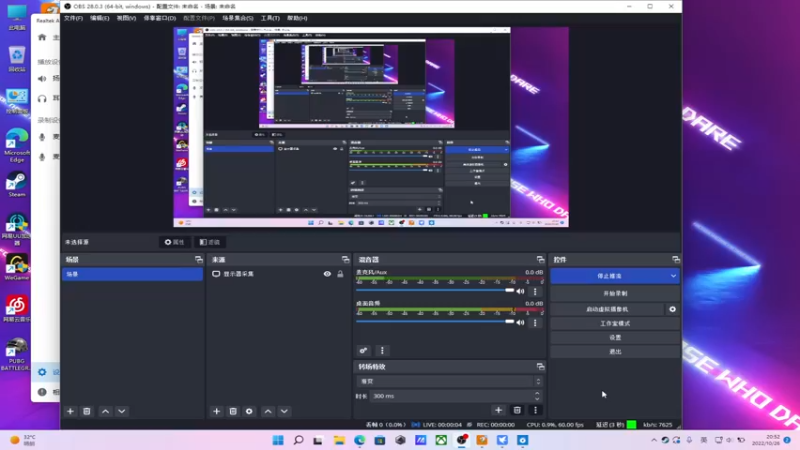Mute the 麦克风/Aux audio channel
Screen dimensions: 800x450
[520, 291]
